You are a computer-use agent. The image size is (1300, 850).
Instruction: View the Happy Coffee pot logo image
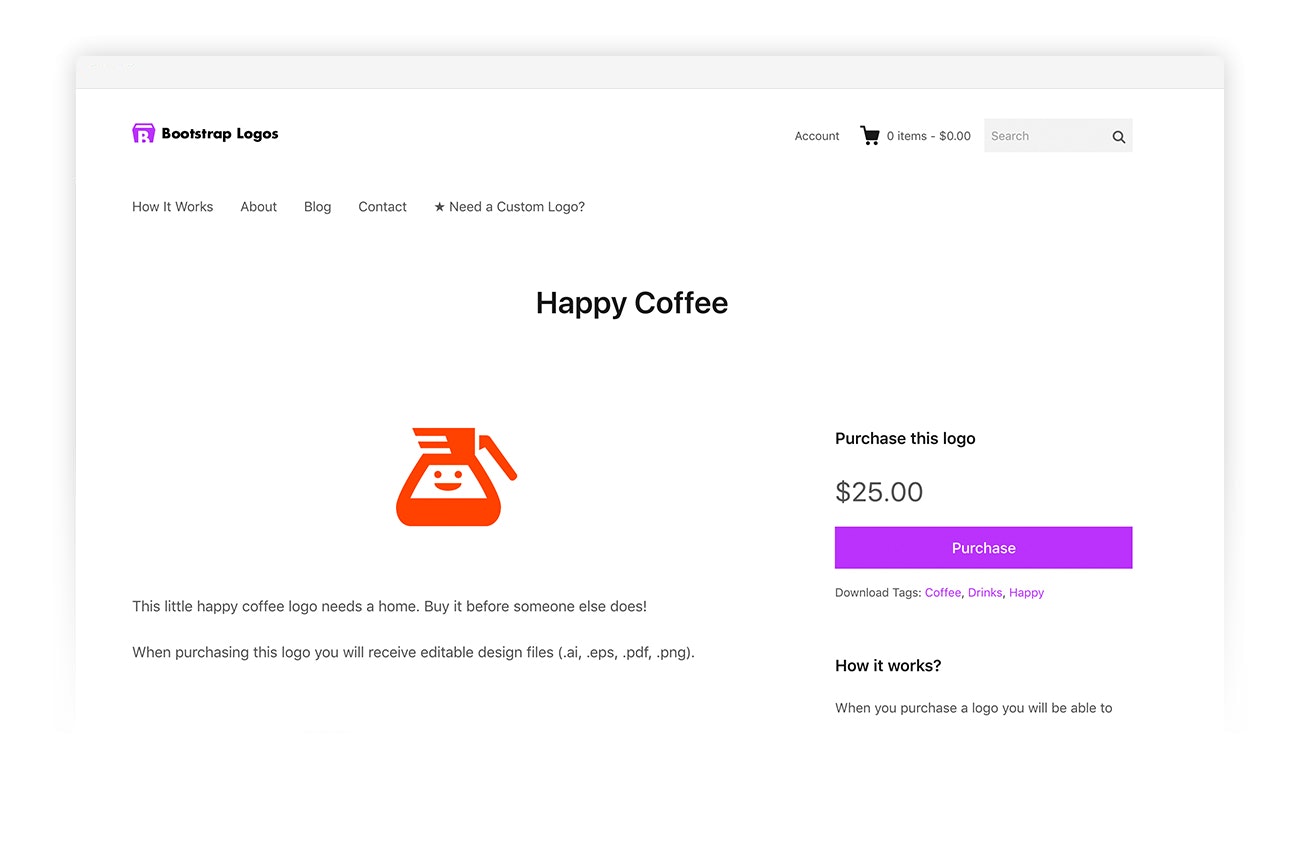point(456,475)
